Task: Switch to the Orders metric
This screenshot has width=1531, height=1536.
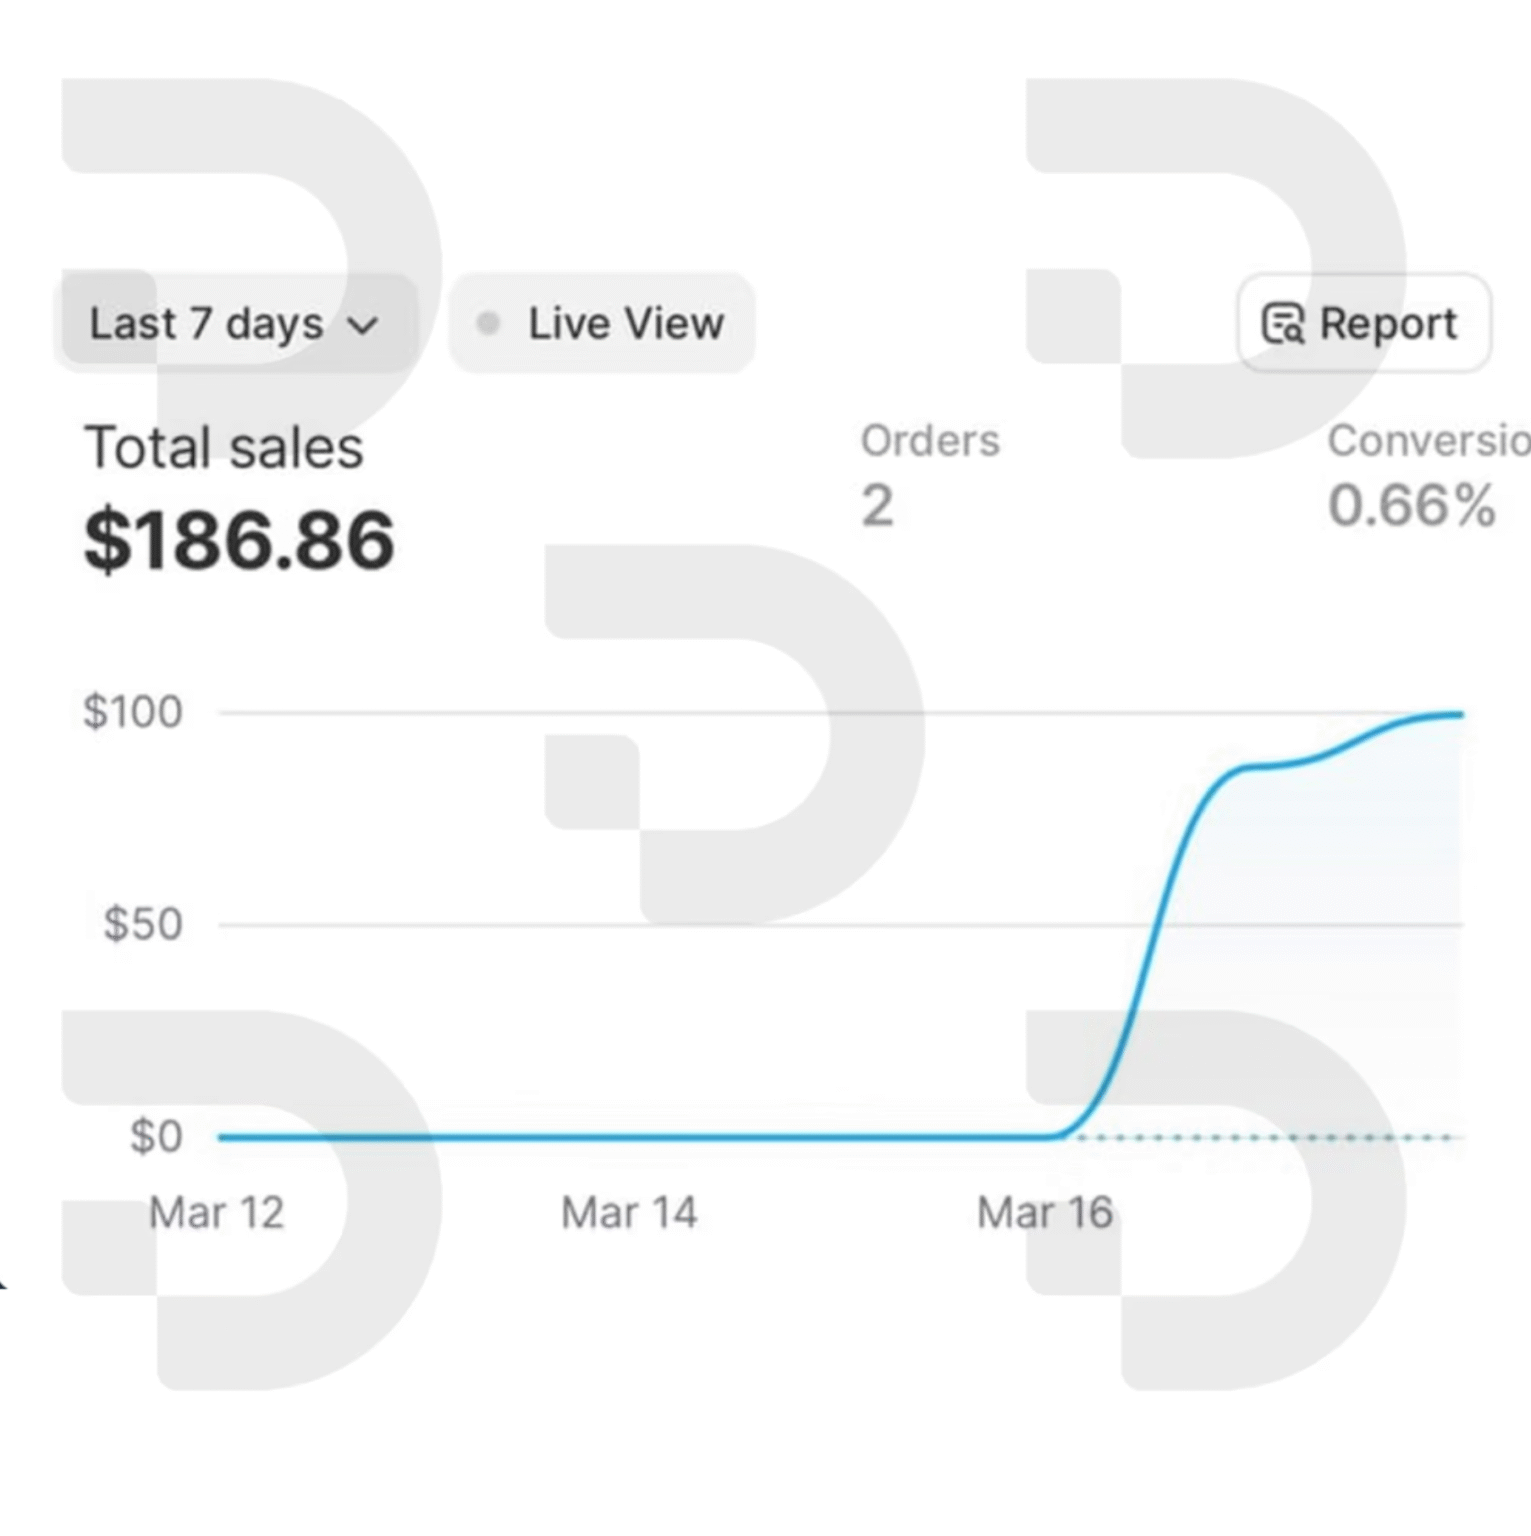Action: click(x=930, y=441)
